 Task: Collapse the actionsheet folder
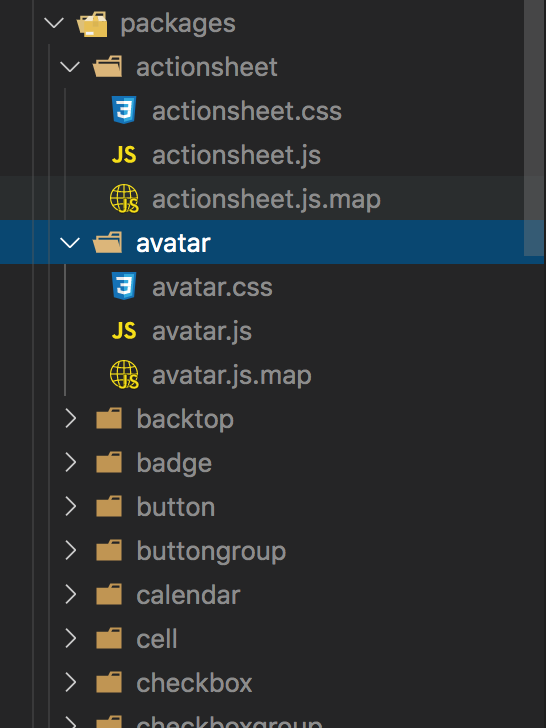click(x=70, y=67)
